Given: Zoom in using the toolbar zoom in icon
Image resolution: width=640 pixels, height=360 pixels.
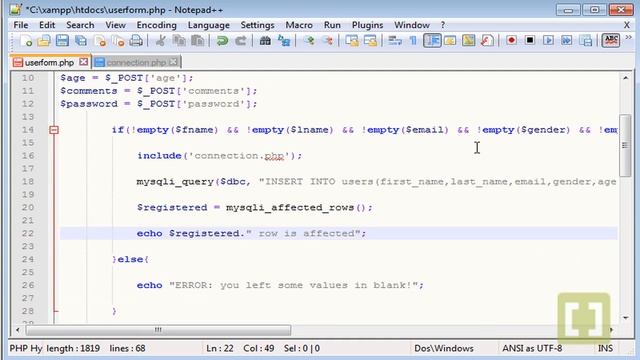Looking at the screenshot, I should click(x=309, y=41).
